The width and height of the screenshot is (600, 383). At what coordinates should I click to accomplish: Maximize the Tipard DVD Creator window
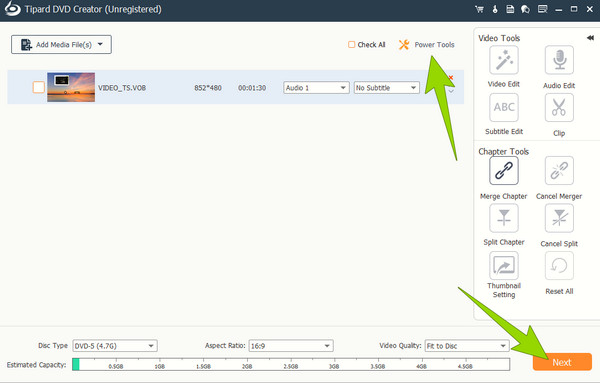574,9
